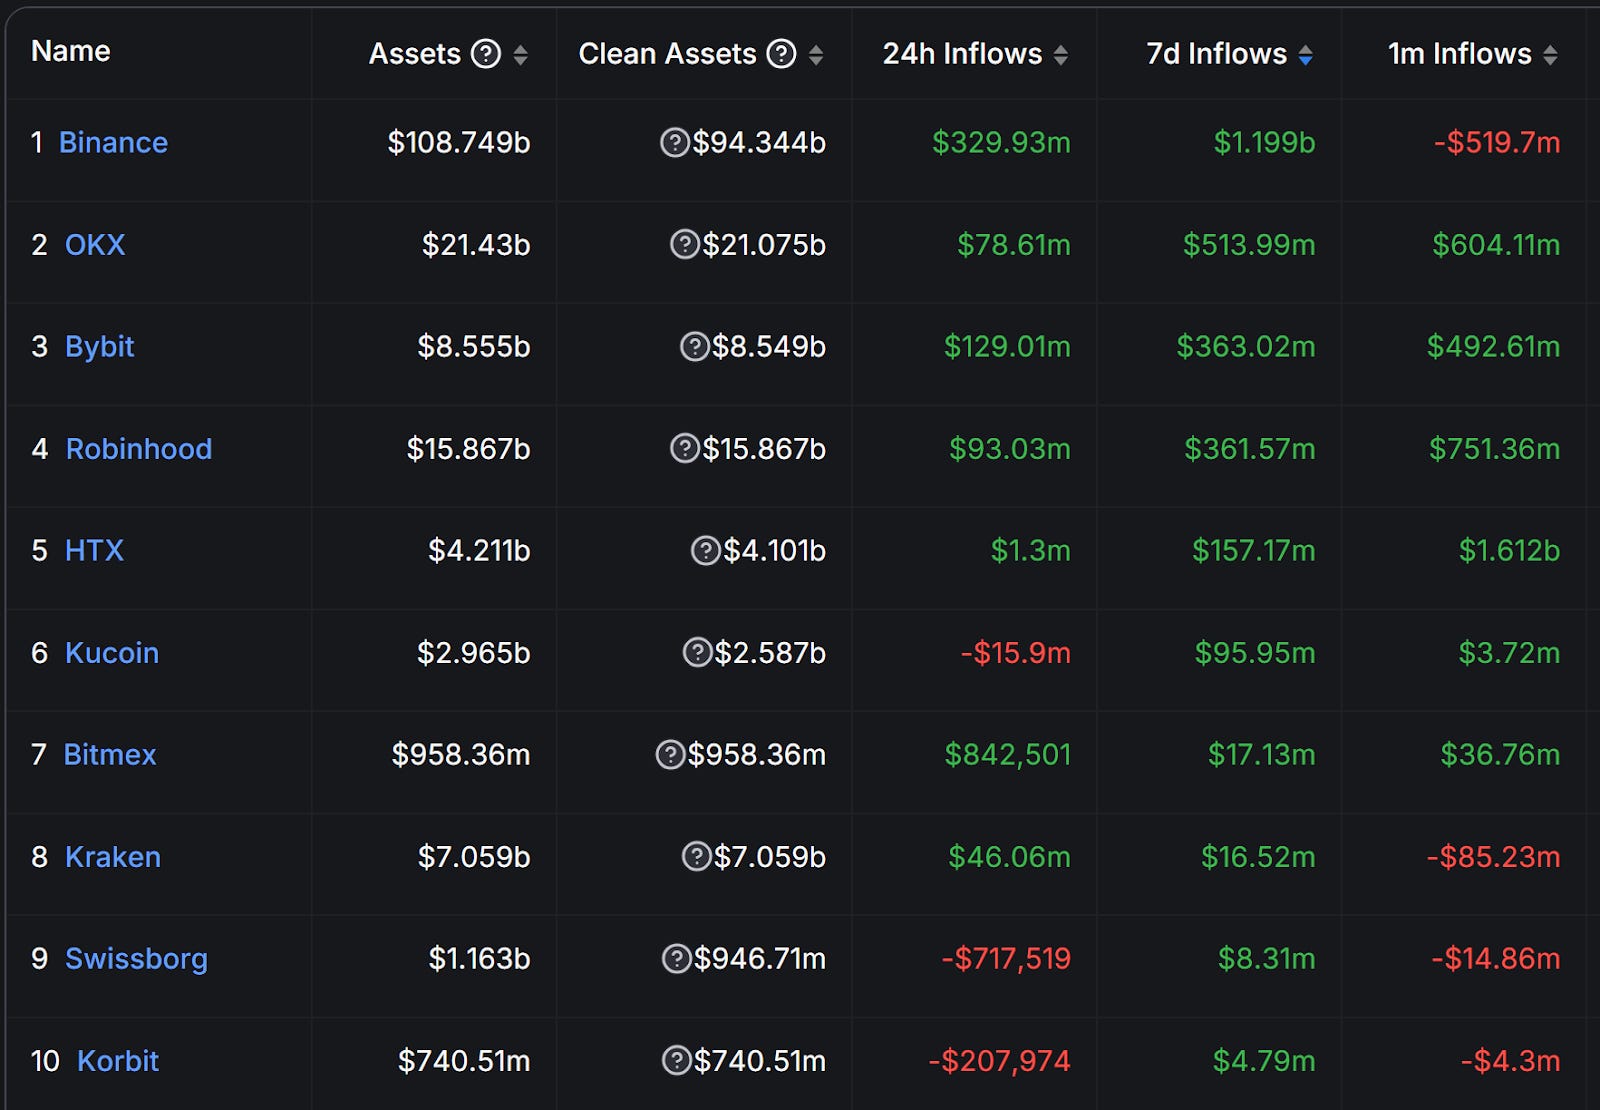Select Kraken 1m inflow -$85.23m

1493,856
